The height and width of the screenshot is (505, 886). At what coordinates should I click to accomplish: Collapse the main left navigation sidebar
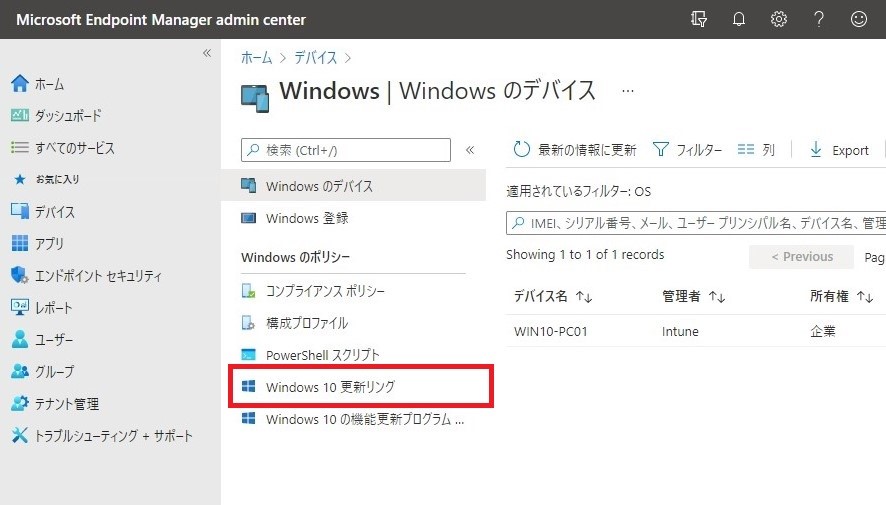207,53
